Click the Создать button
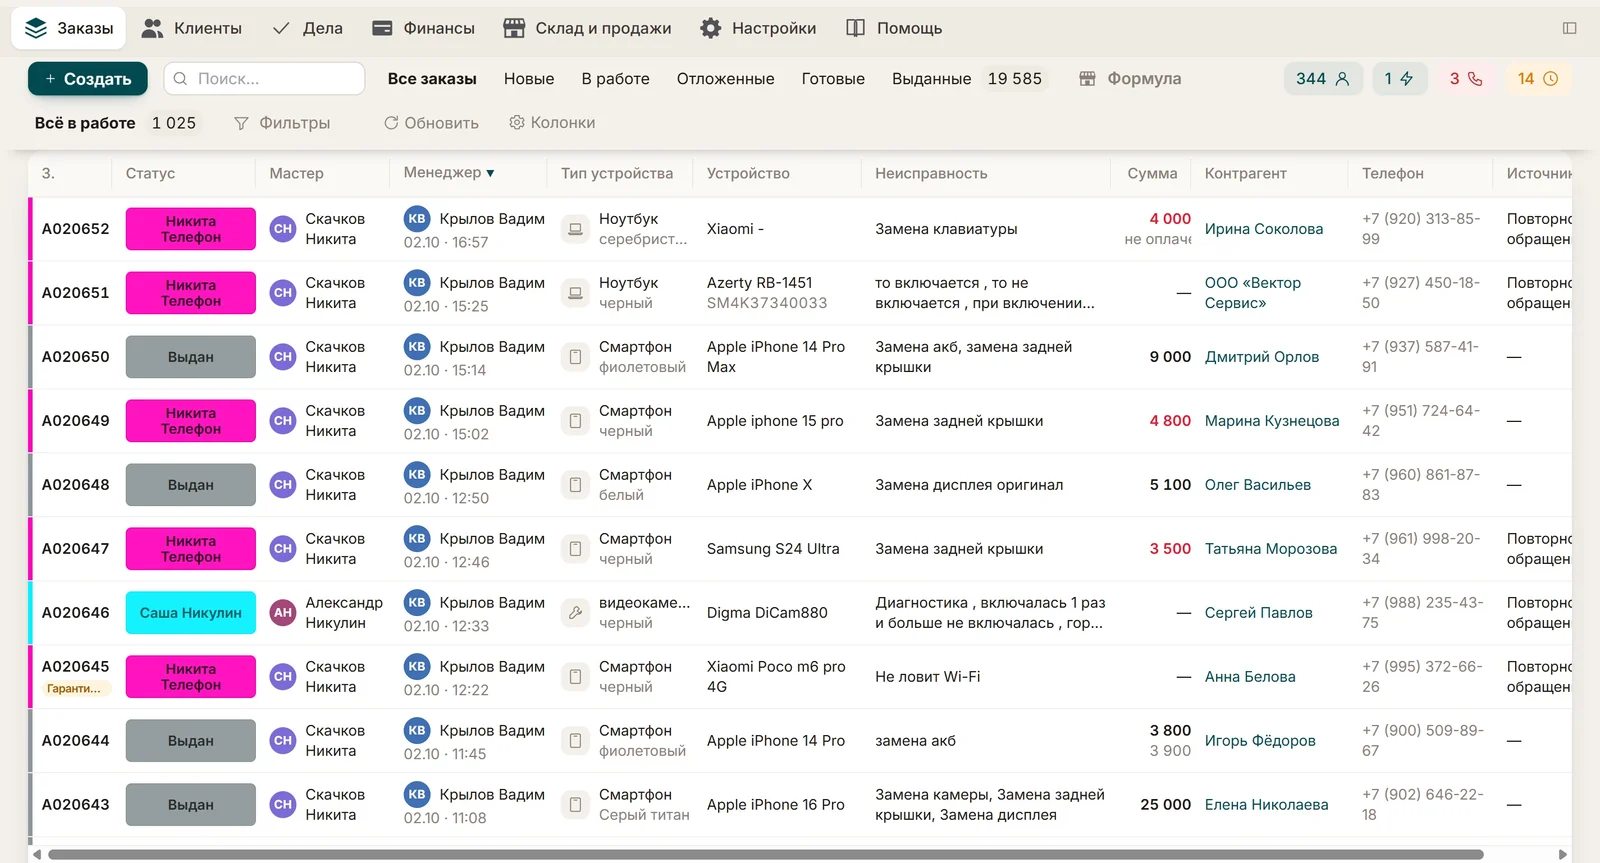The image size is (1600, 863). (88, 79)
